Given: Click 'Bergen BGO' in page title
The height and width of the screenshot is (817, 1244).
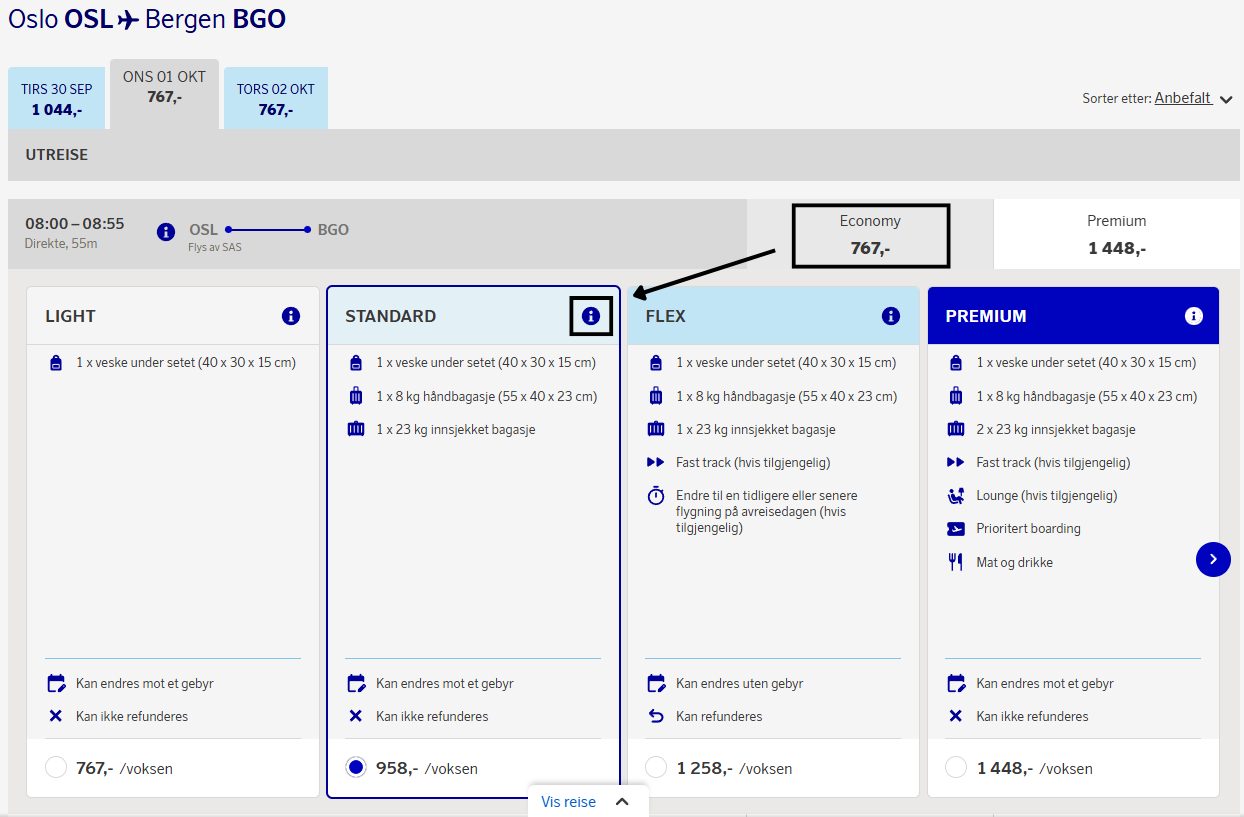Looking at the screenshot, I should point(215,19).
